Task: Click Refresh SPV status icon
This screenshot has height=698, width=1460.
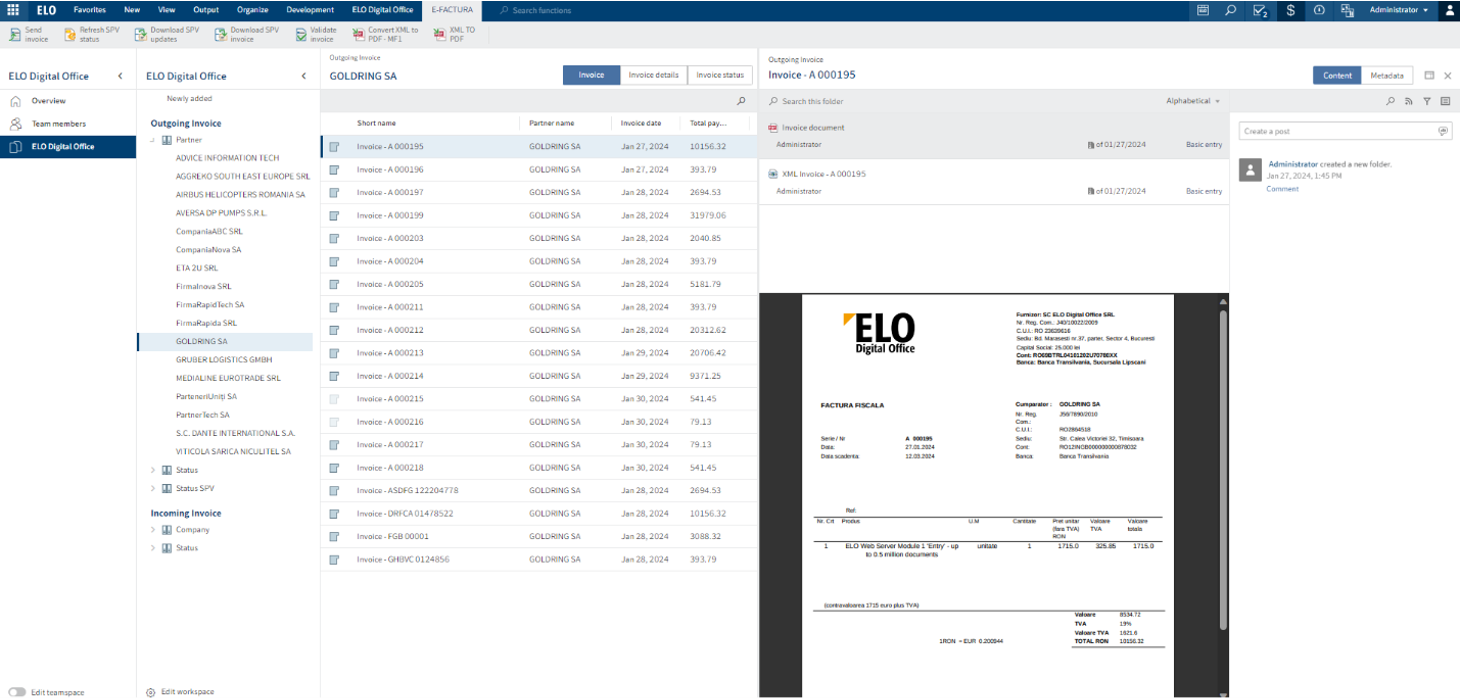Action: point(70,34)
